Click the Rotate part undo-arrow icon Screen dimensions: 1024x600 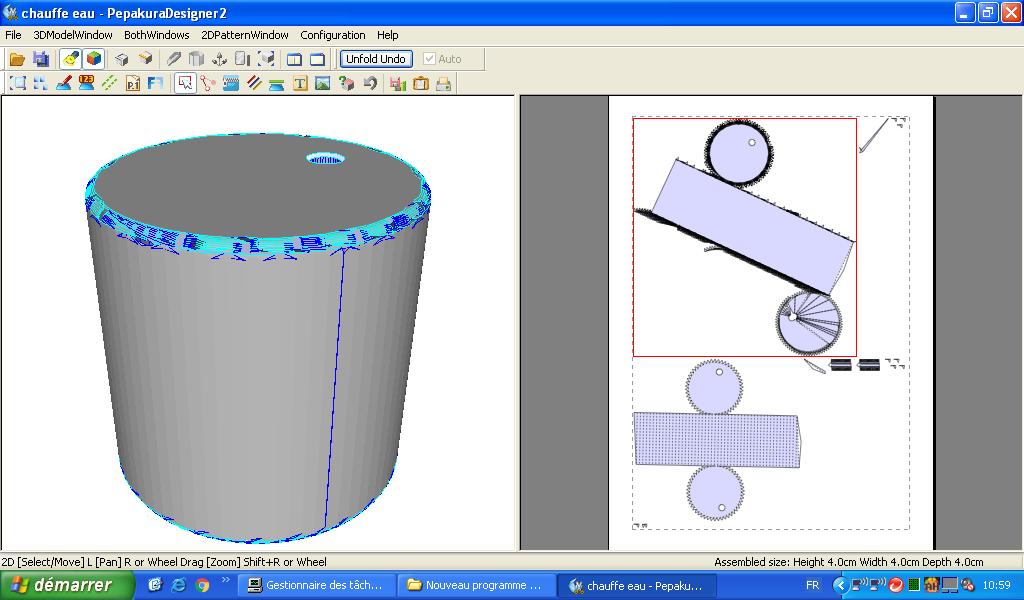pos(370,84)
